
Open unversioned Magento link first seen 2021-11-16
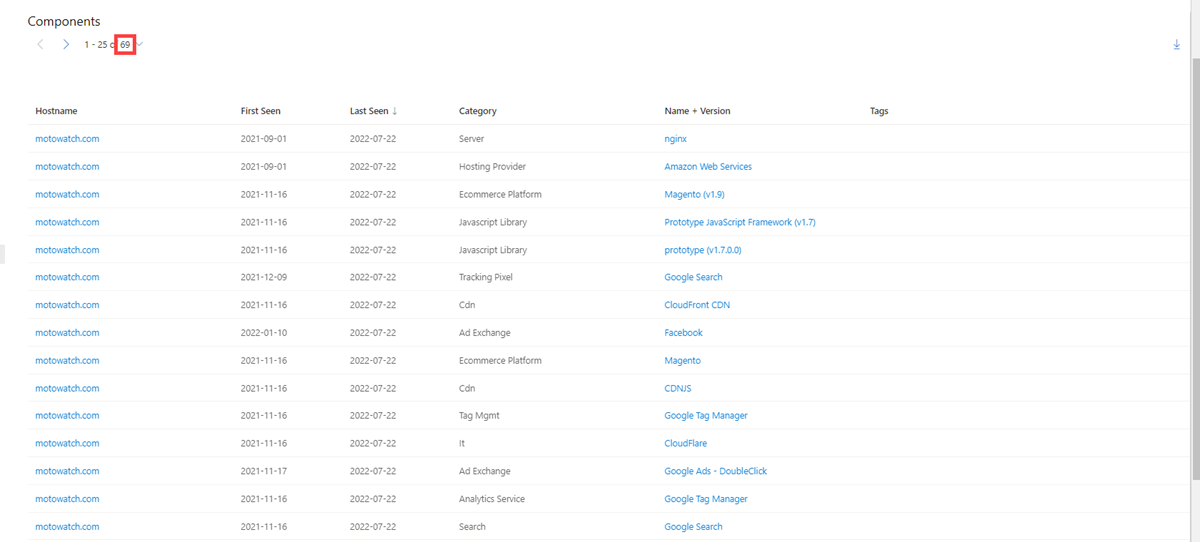pyautogui.click(x=683, y=360)
